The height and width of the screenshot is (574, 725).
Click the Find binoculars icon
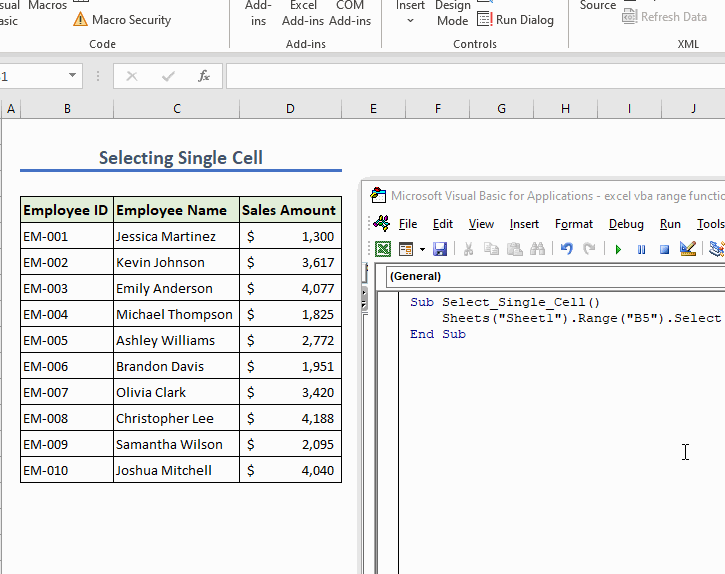(x=537, y=249)
